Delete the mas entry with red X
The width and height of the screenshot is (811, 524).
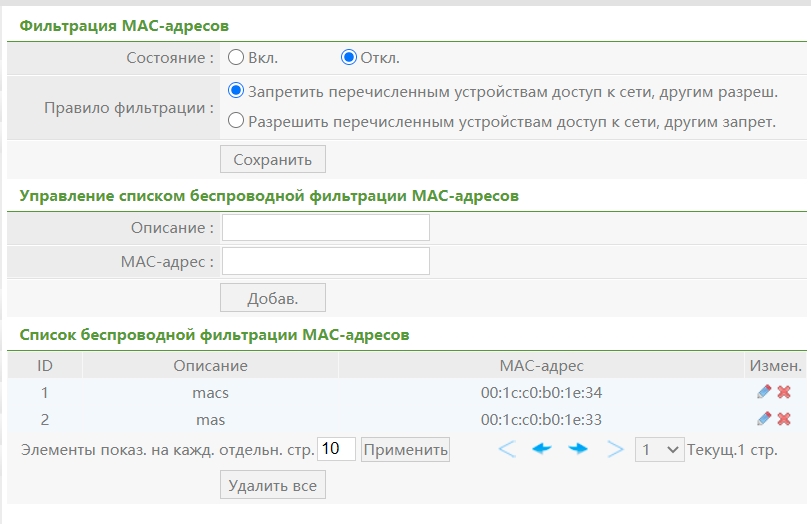coord(784,419)
